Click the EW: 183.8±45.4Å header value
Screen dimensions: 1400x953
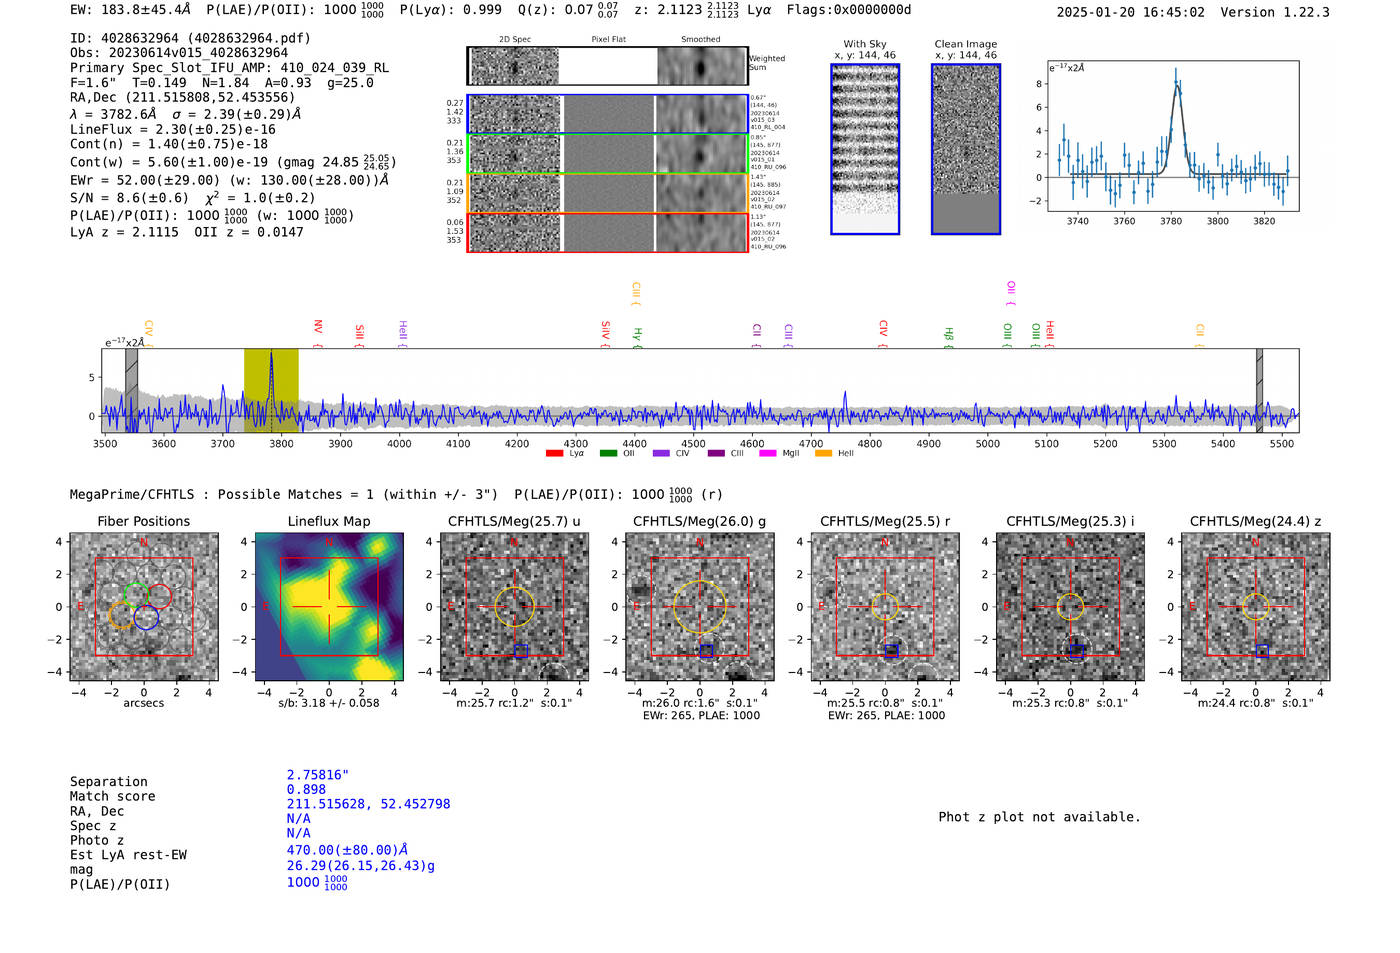click(130, 10)
